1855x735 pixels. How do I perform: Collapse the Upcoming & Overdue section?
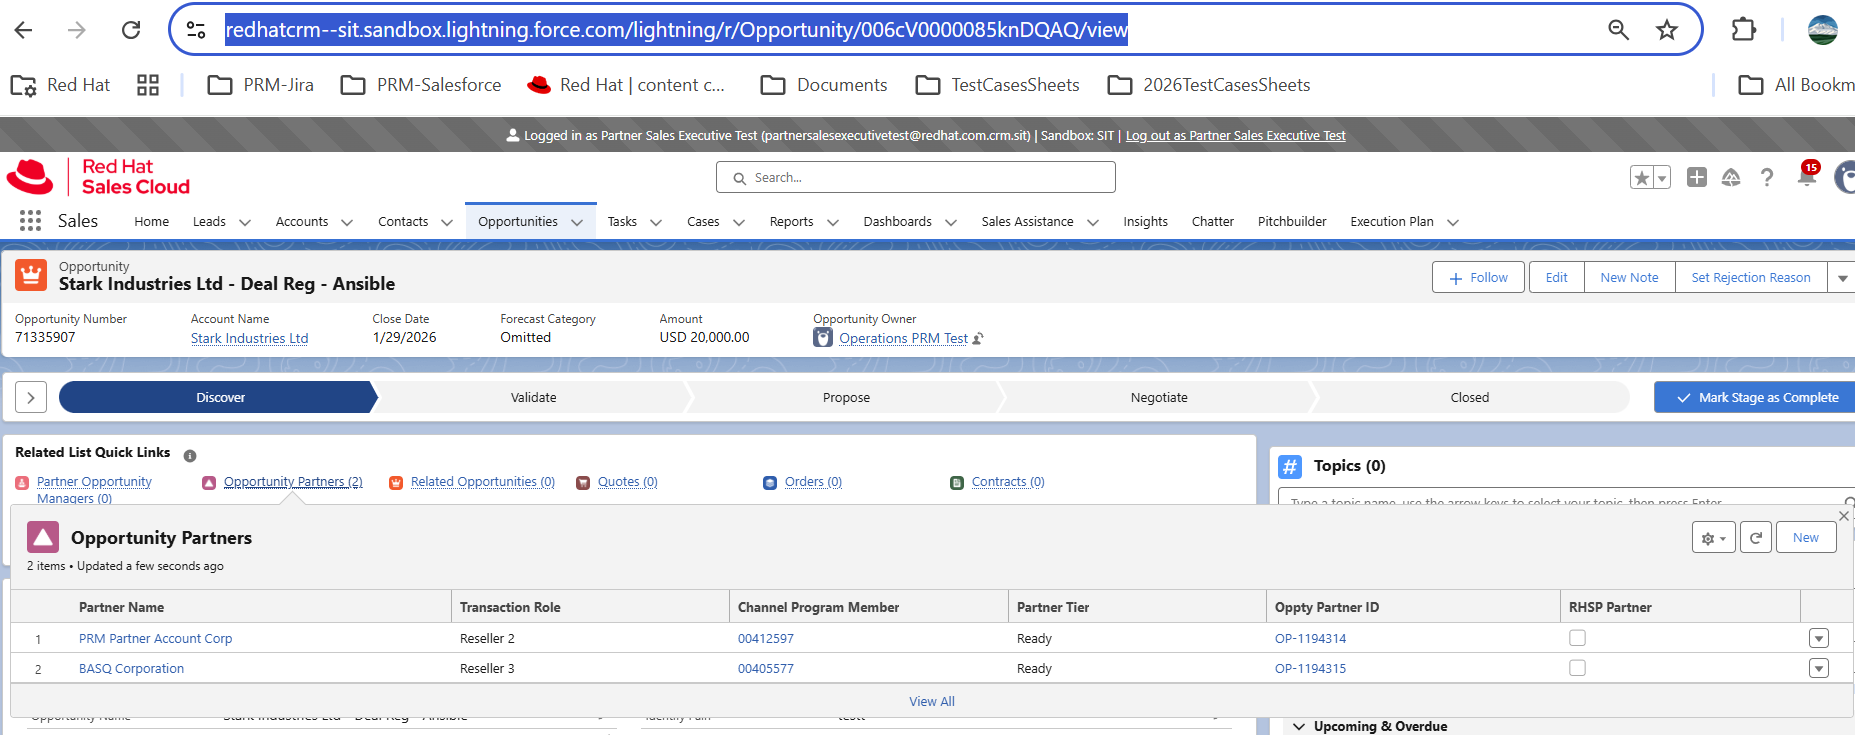pyautogui.click(x=1299, y=726)
